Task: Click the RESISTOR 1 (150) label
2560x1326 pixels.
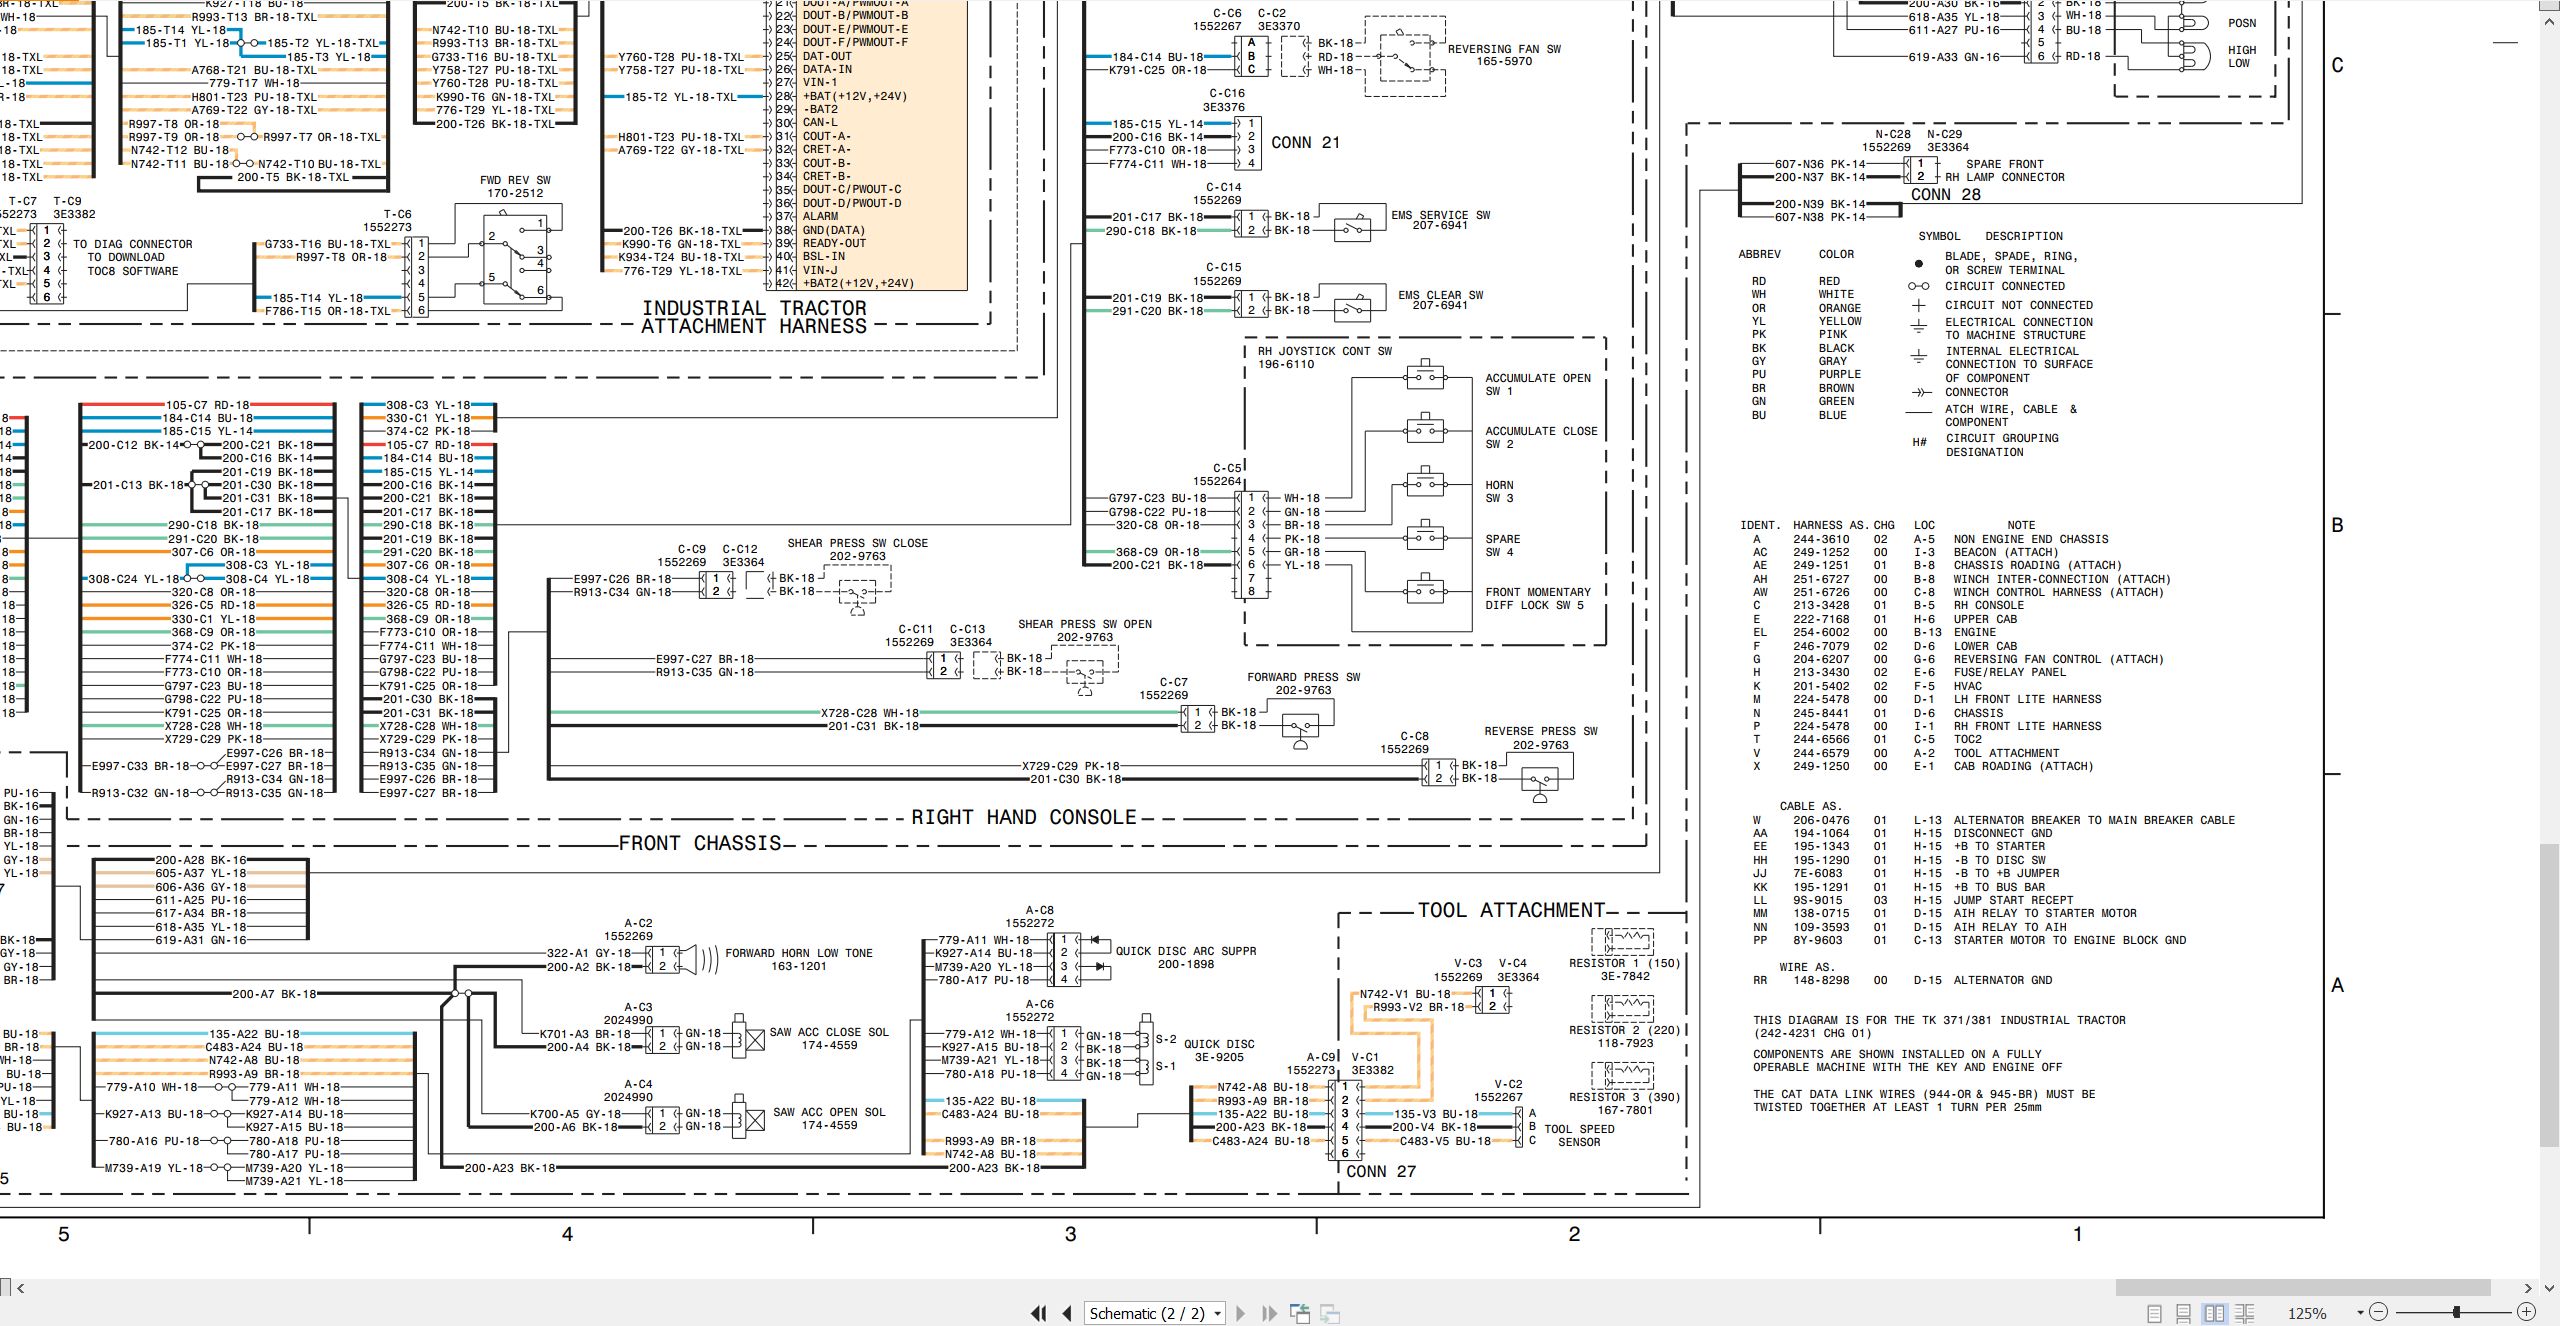Action: tap(1624, 963)
